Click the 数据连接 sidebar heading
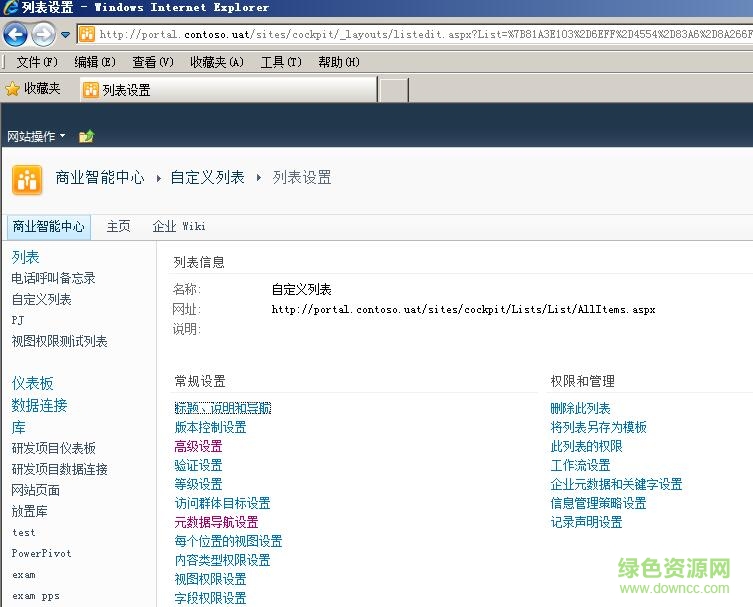753x607 pixels. [39, 405]
